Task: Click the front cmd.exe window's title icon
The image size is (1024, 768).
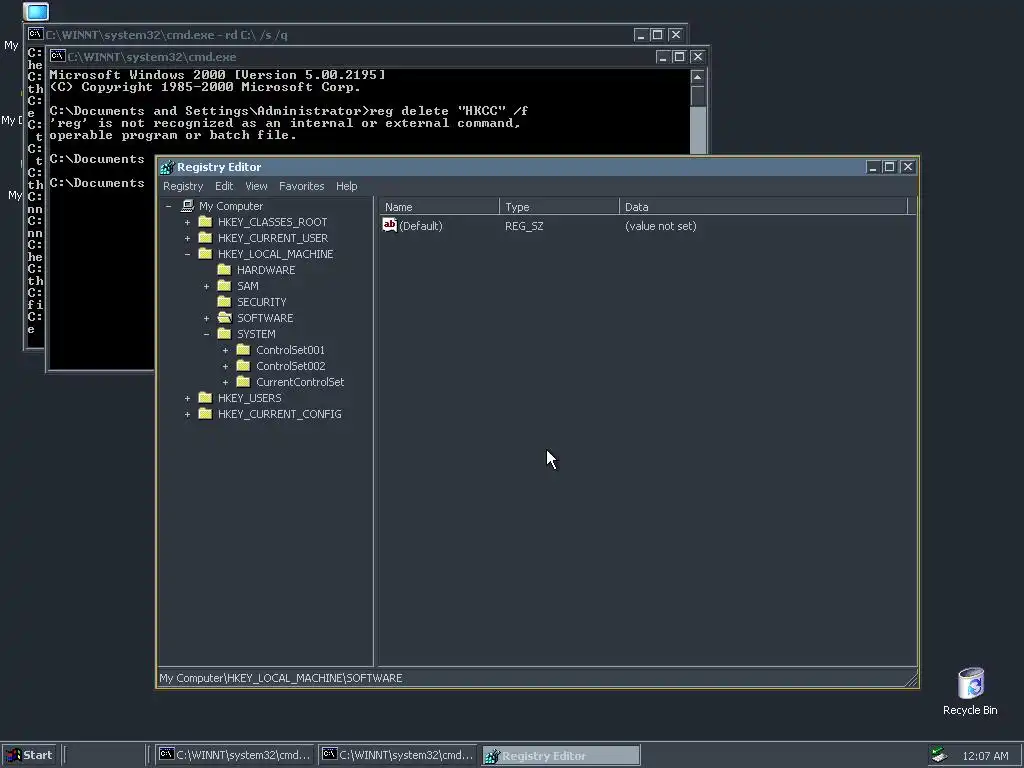Action: point(57,56)
